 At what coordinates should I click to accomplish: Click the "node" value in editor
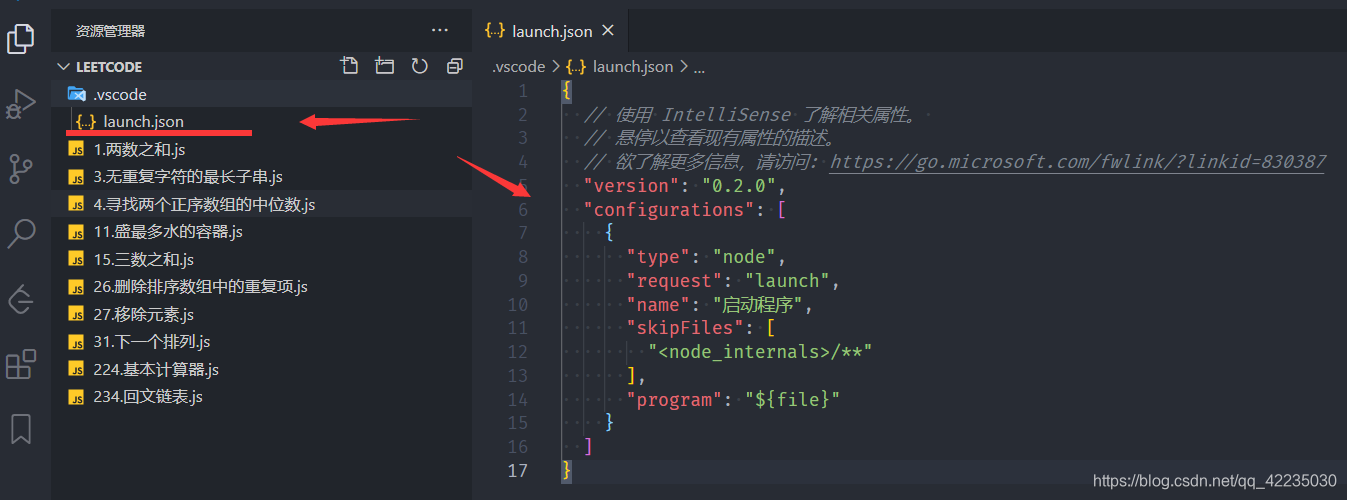click(744, 257)
